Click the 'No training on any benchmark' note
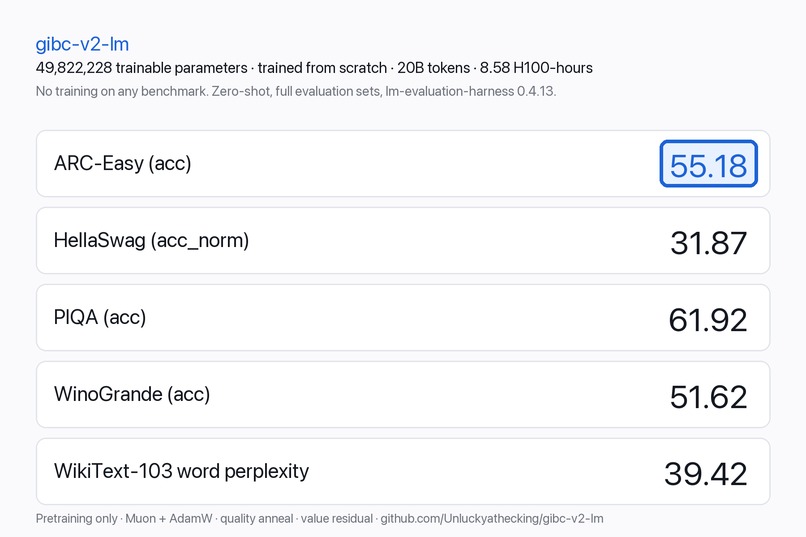The width and height of the screenshot is (806, 537). point(296,91)
